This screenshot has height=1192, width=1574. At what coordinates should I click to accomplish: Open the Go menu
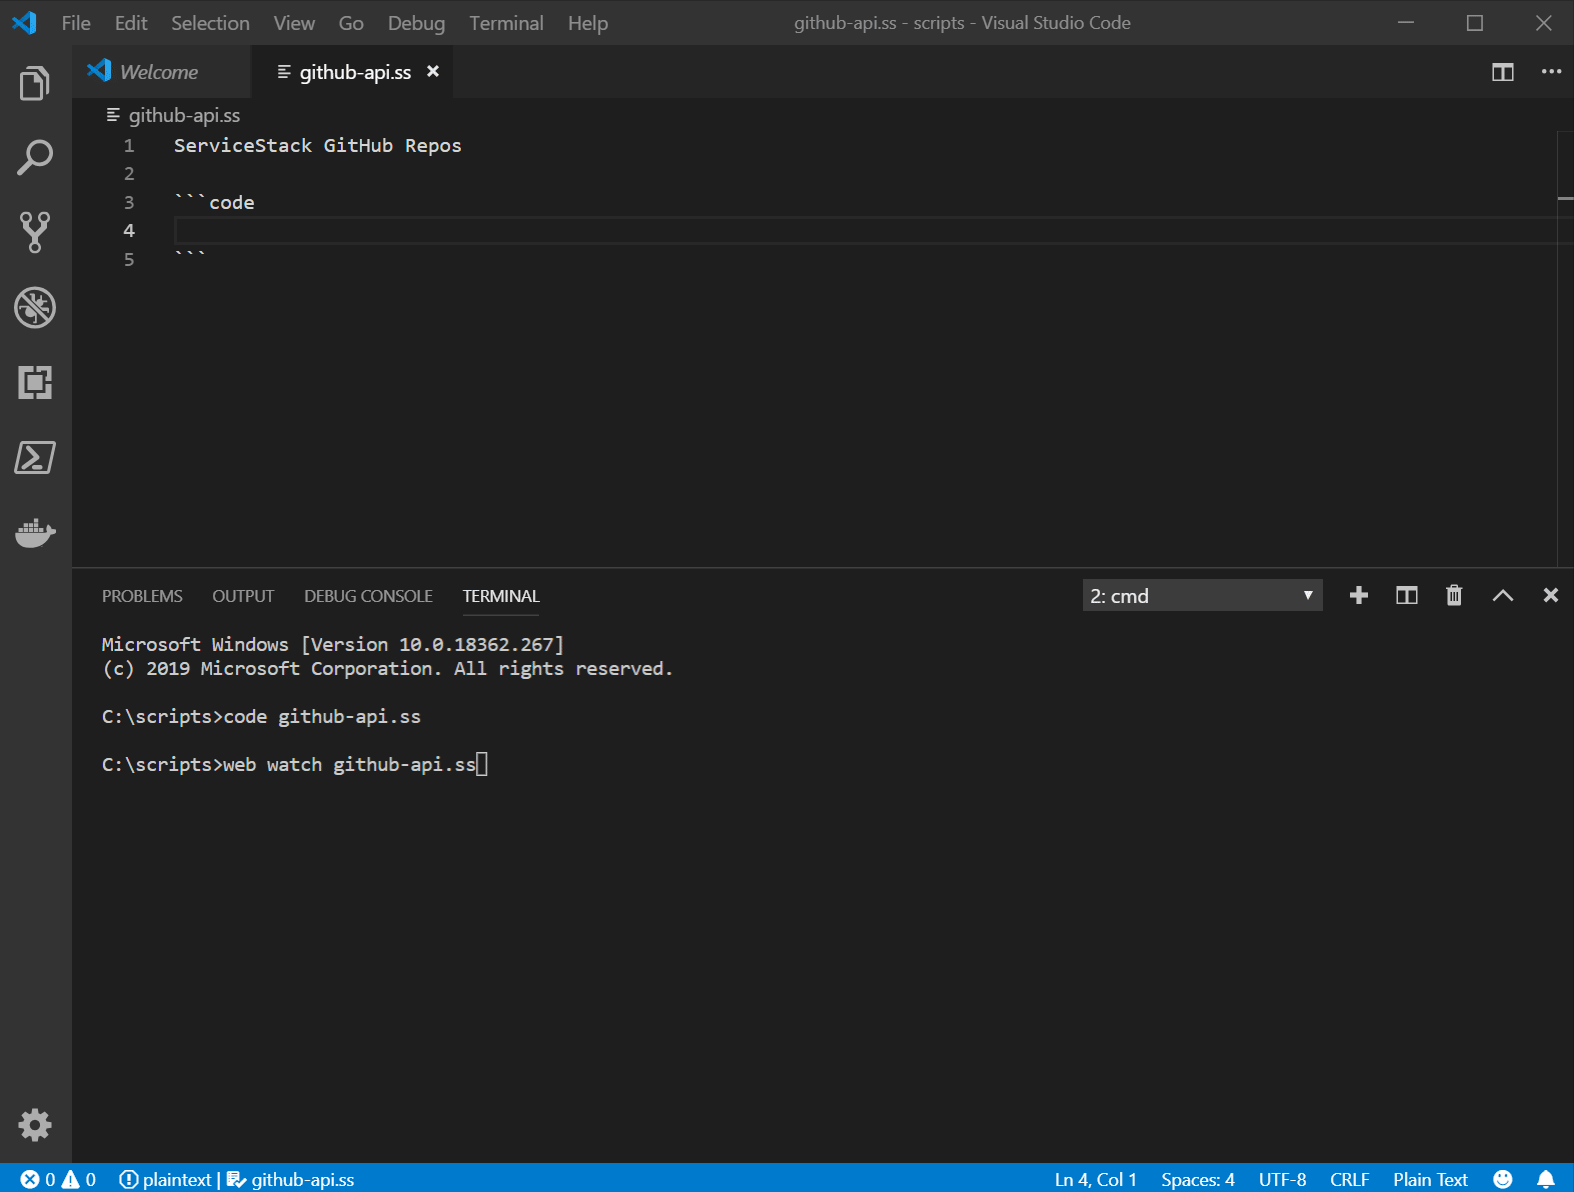pos(351,23)
